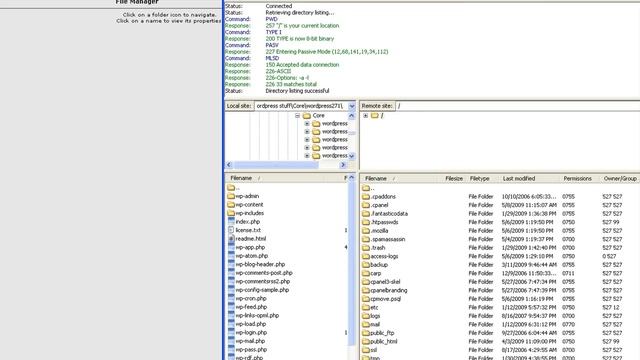This screenshot has height=360, width=640.
Task: Open the .cpaddons remote folder icon
Action: click(366, 197)
